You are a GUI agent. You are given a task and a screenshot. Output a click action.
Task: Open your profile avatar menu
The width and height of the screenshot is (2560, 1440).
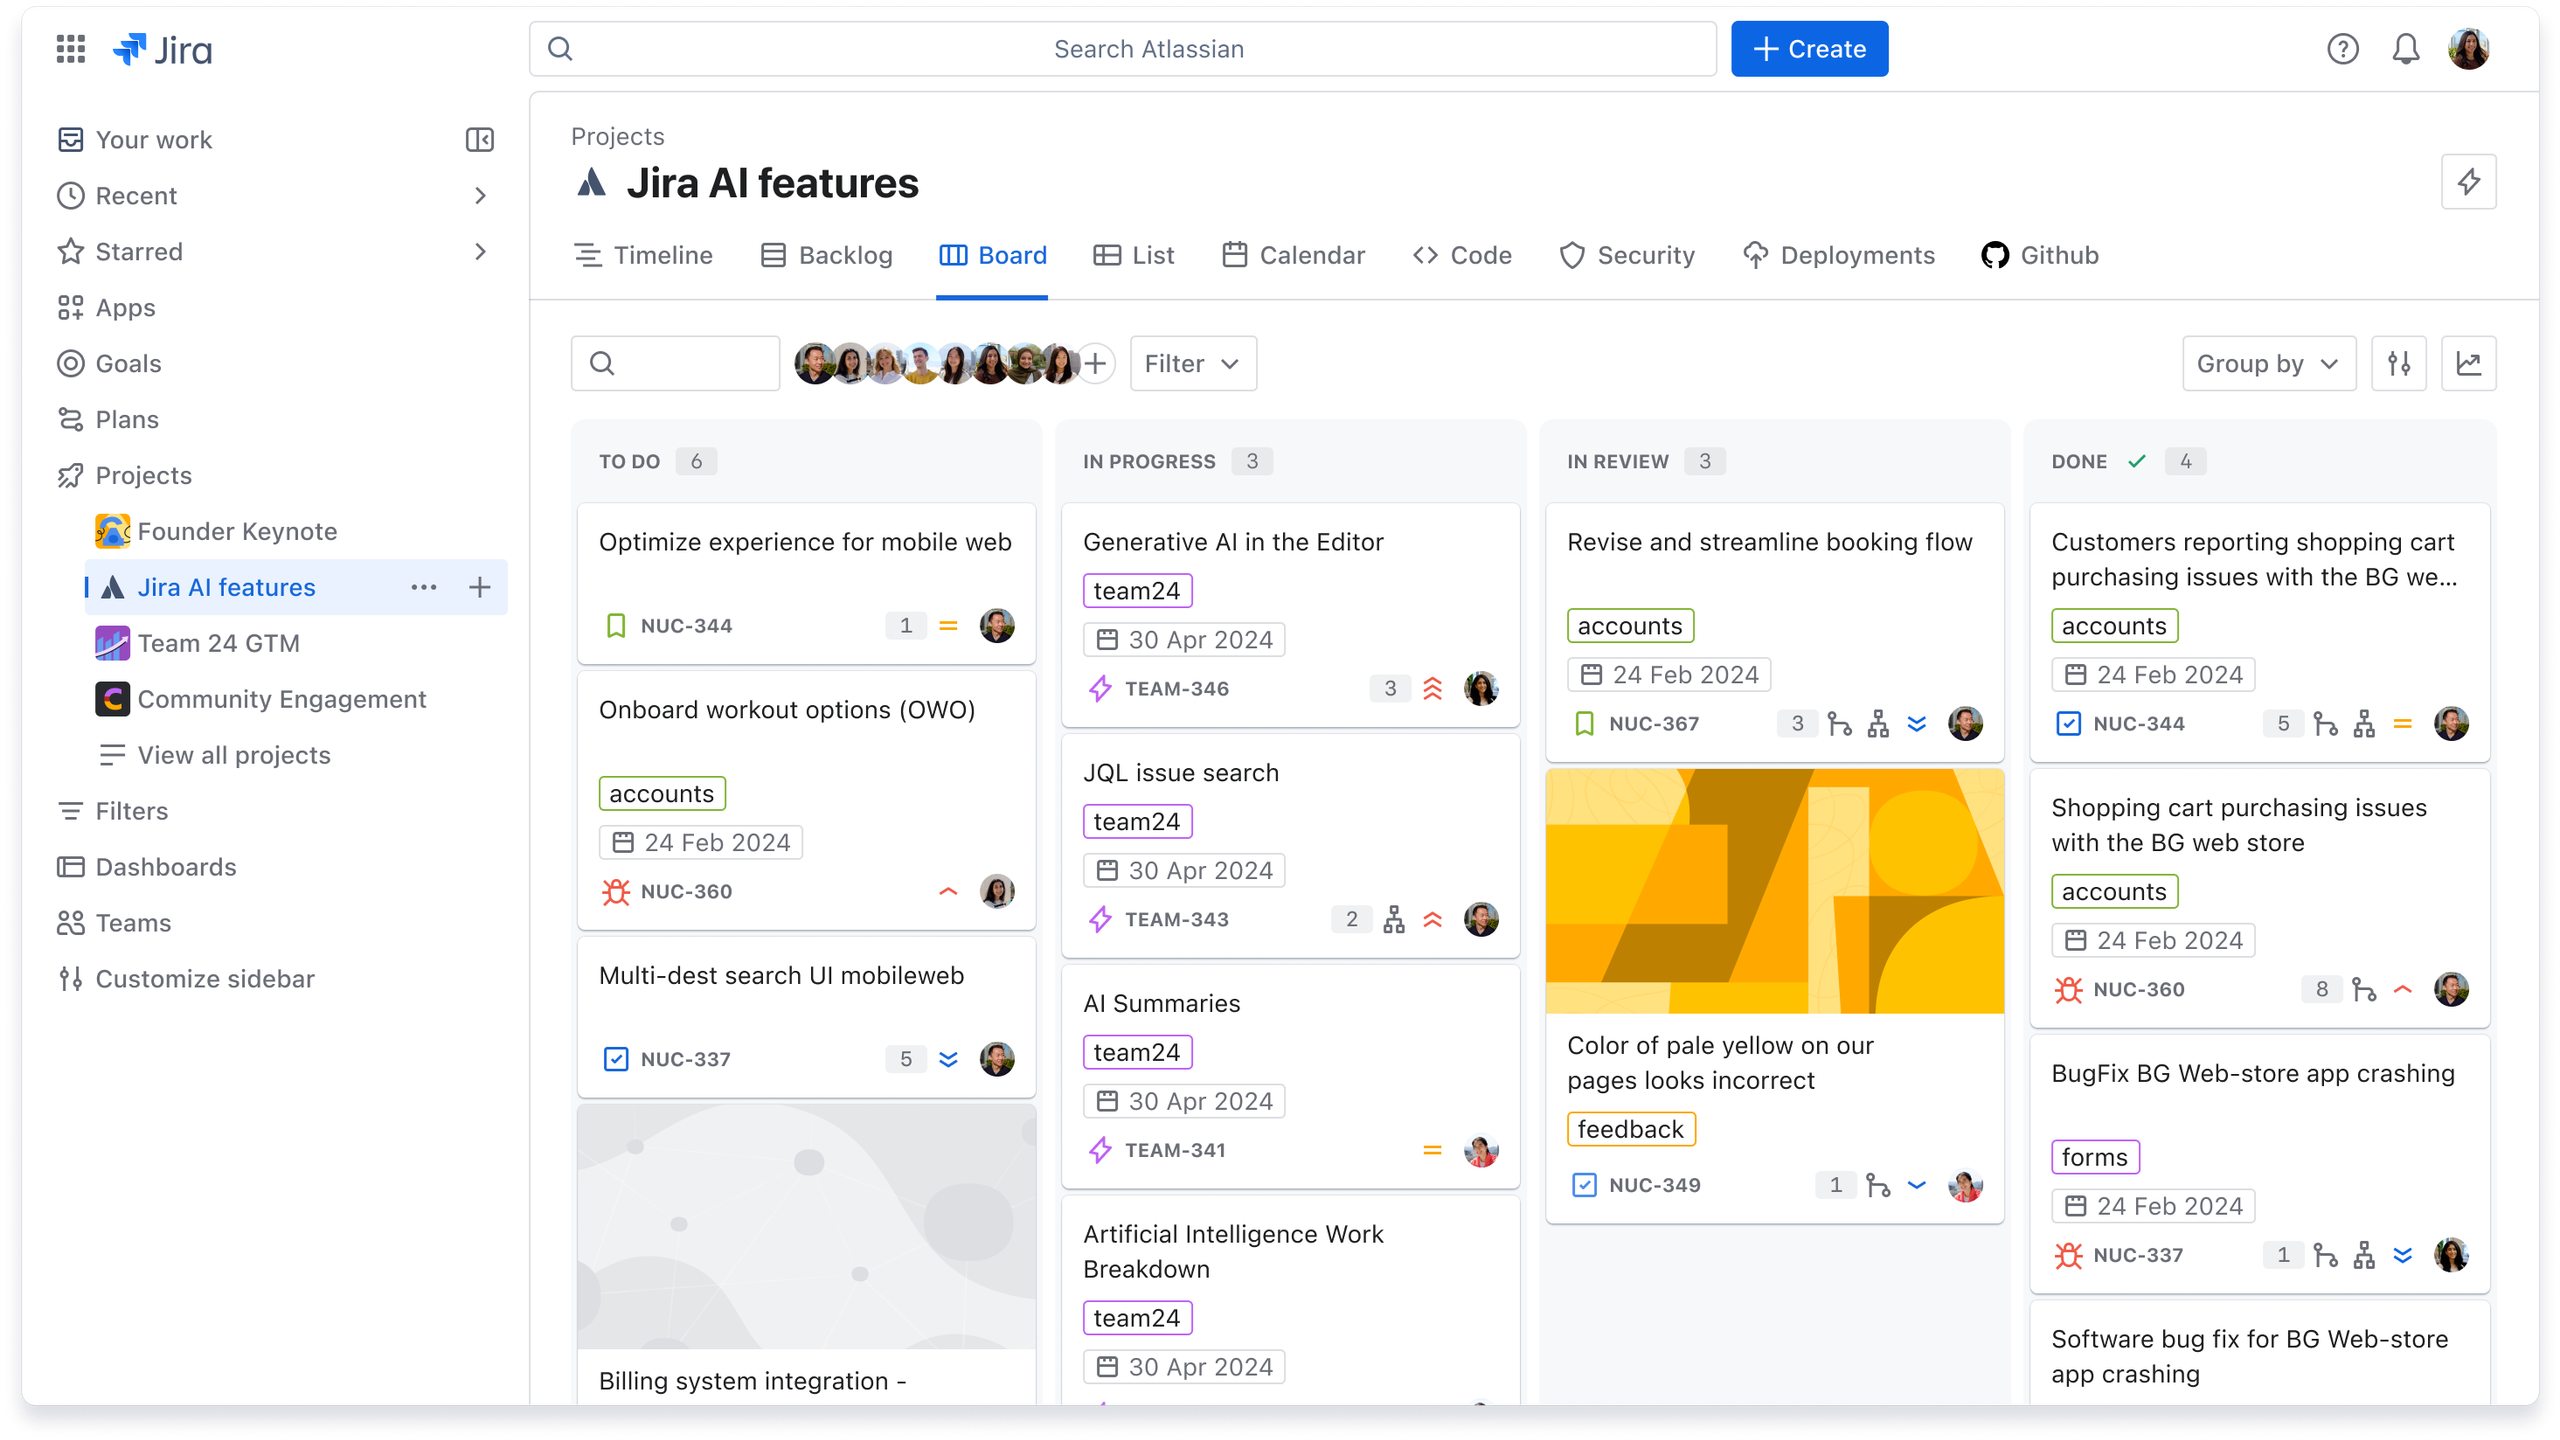pos(2468,48)
